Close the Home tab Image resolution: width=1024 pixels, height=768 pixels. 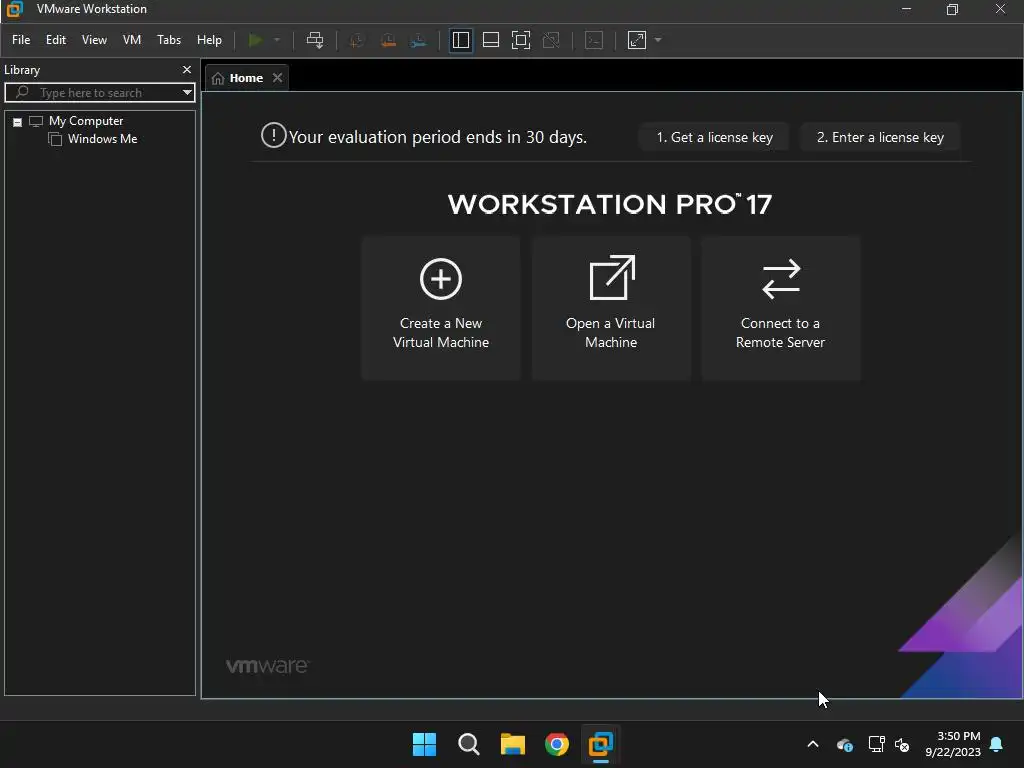(x=278, y=78)
